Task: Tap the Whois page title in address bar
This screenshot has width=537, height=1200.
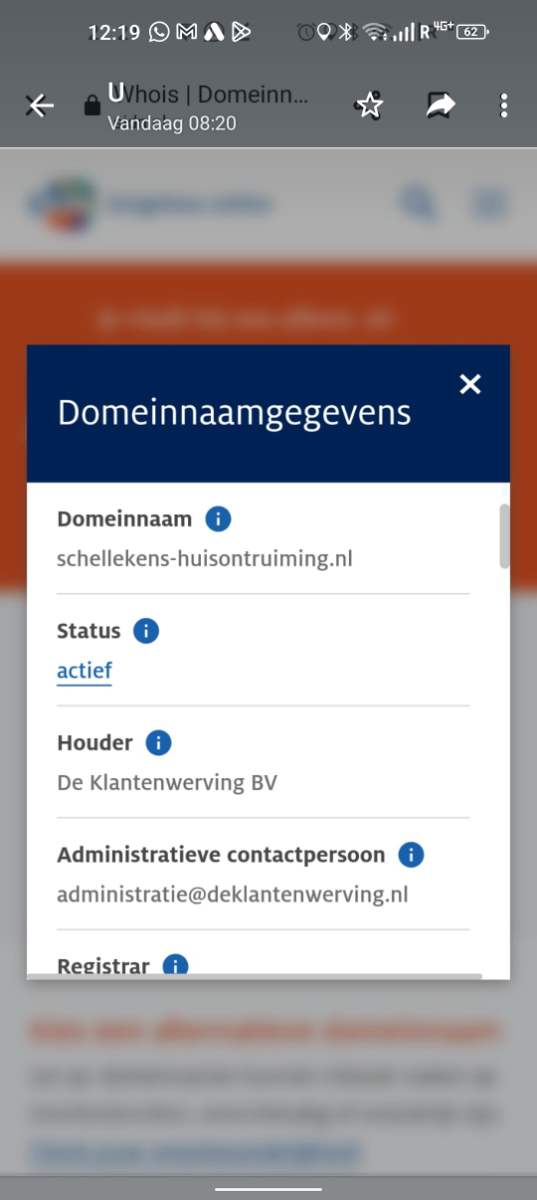Action: pos(208,95)
